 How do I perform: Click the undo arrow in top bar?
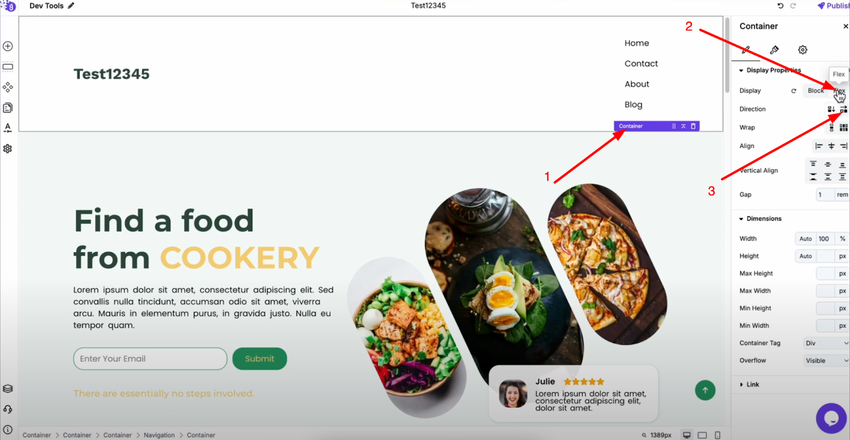781,6
